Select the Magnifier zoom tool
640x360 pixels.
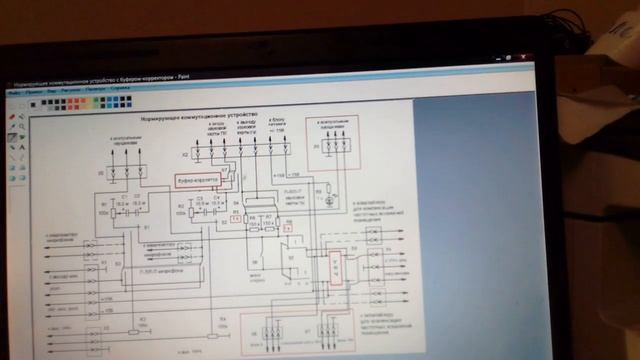pos(22,127)
